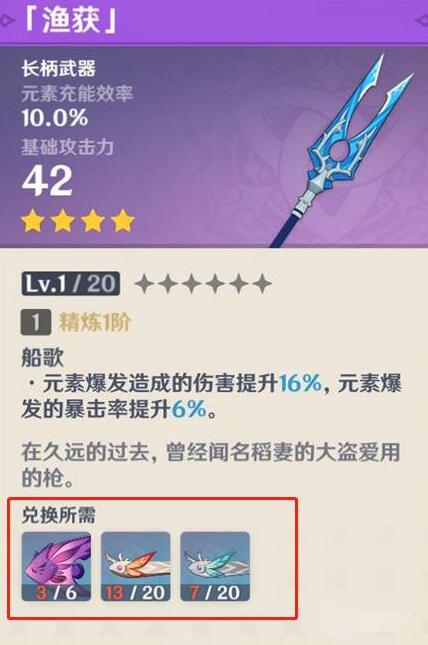The width and height of the screenshot is (428, 645).
Task: Click the base attack value 42
Action: 48,181
